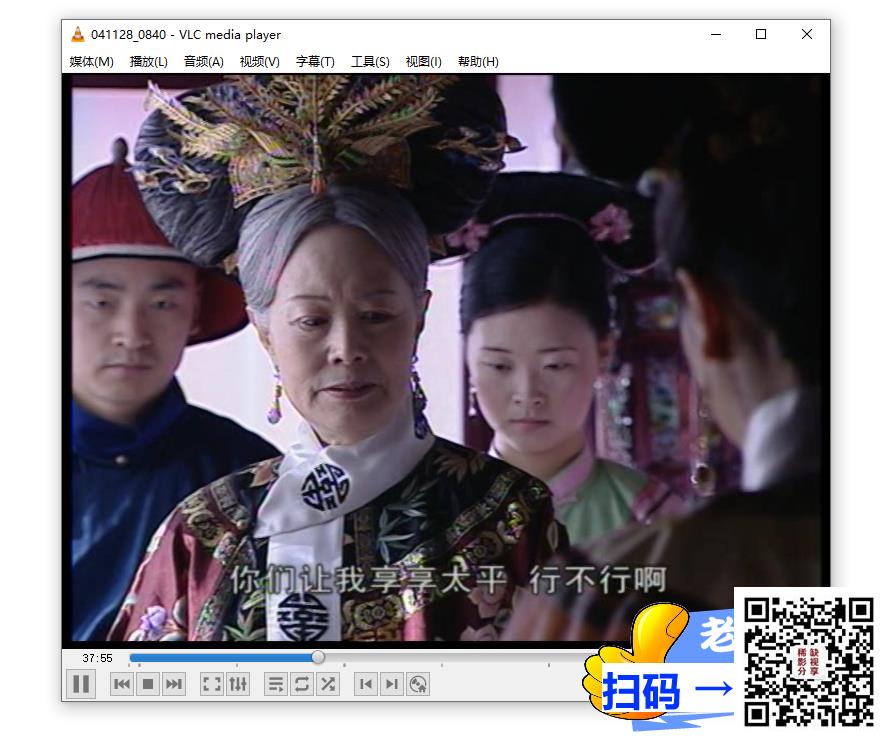Open the 播放(L) menu
This screenshot has width=884, height=737.
pyautogui.click(x=148, y=61)
